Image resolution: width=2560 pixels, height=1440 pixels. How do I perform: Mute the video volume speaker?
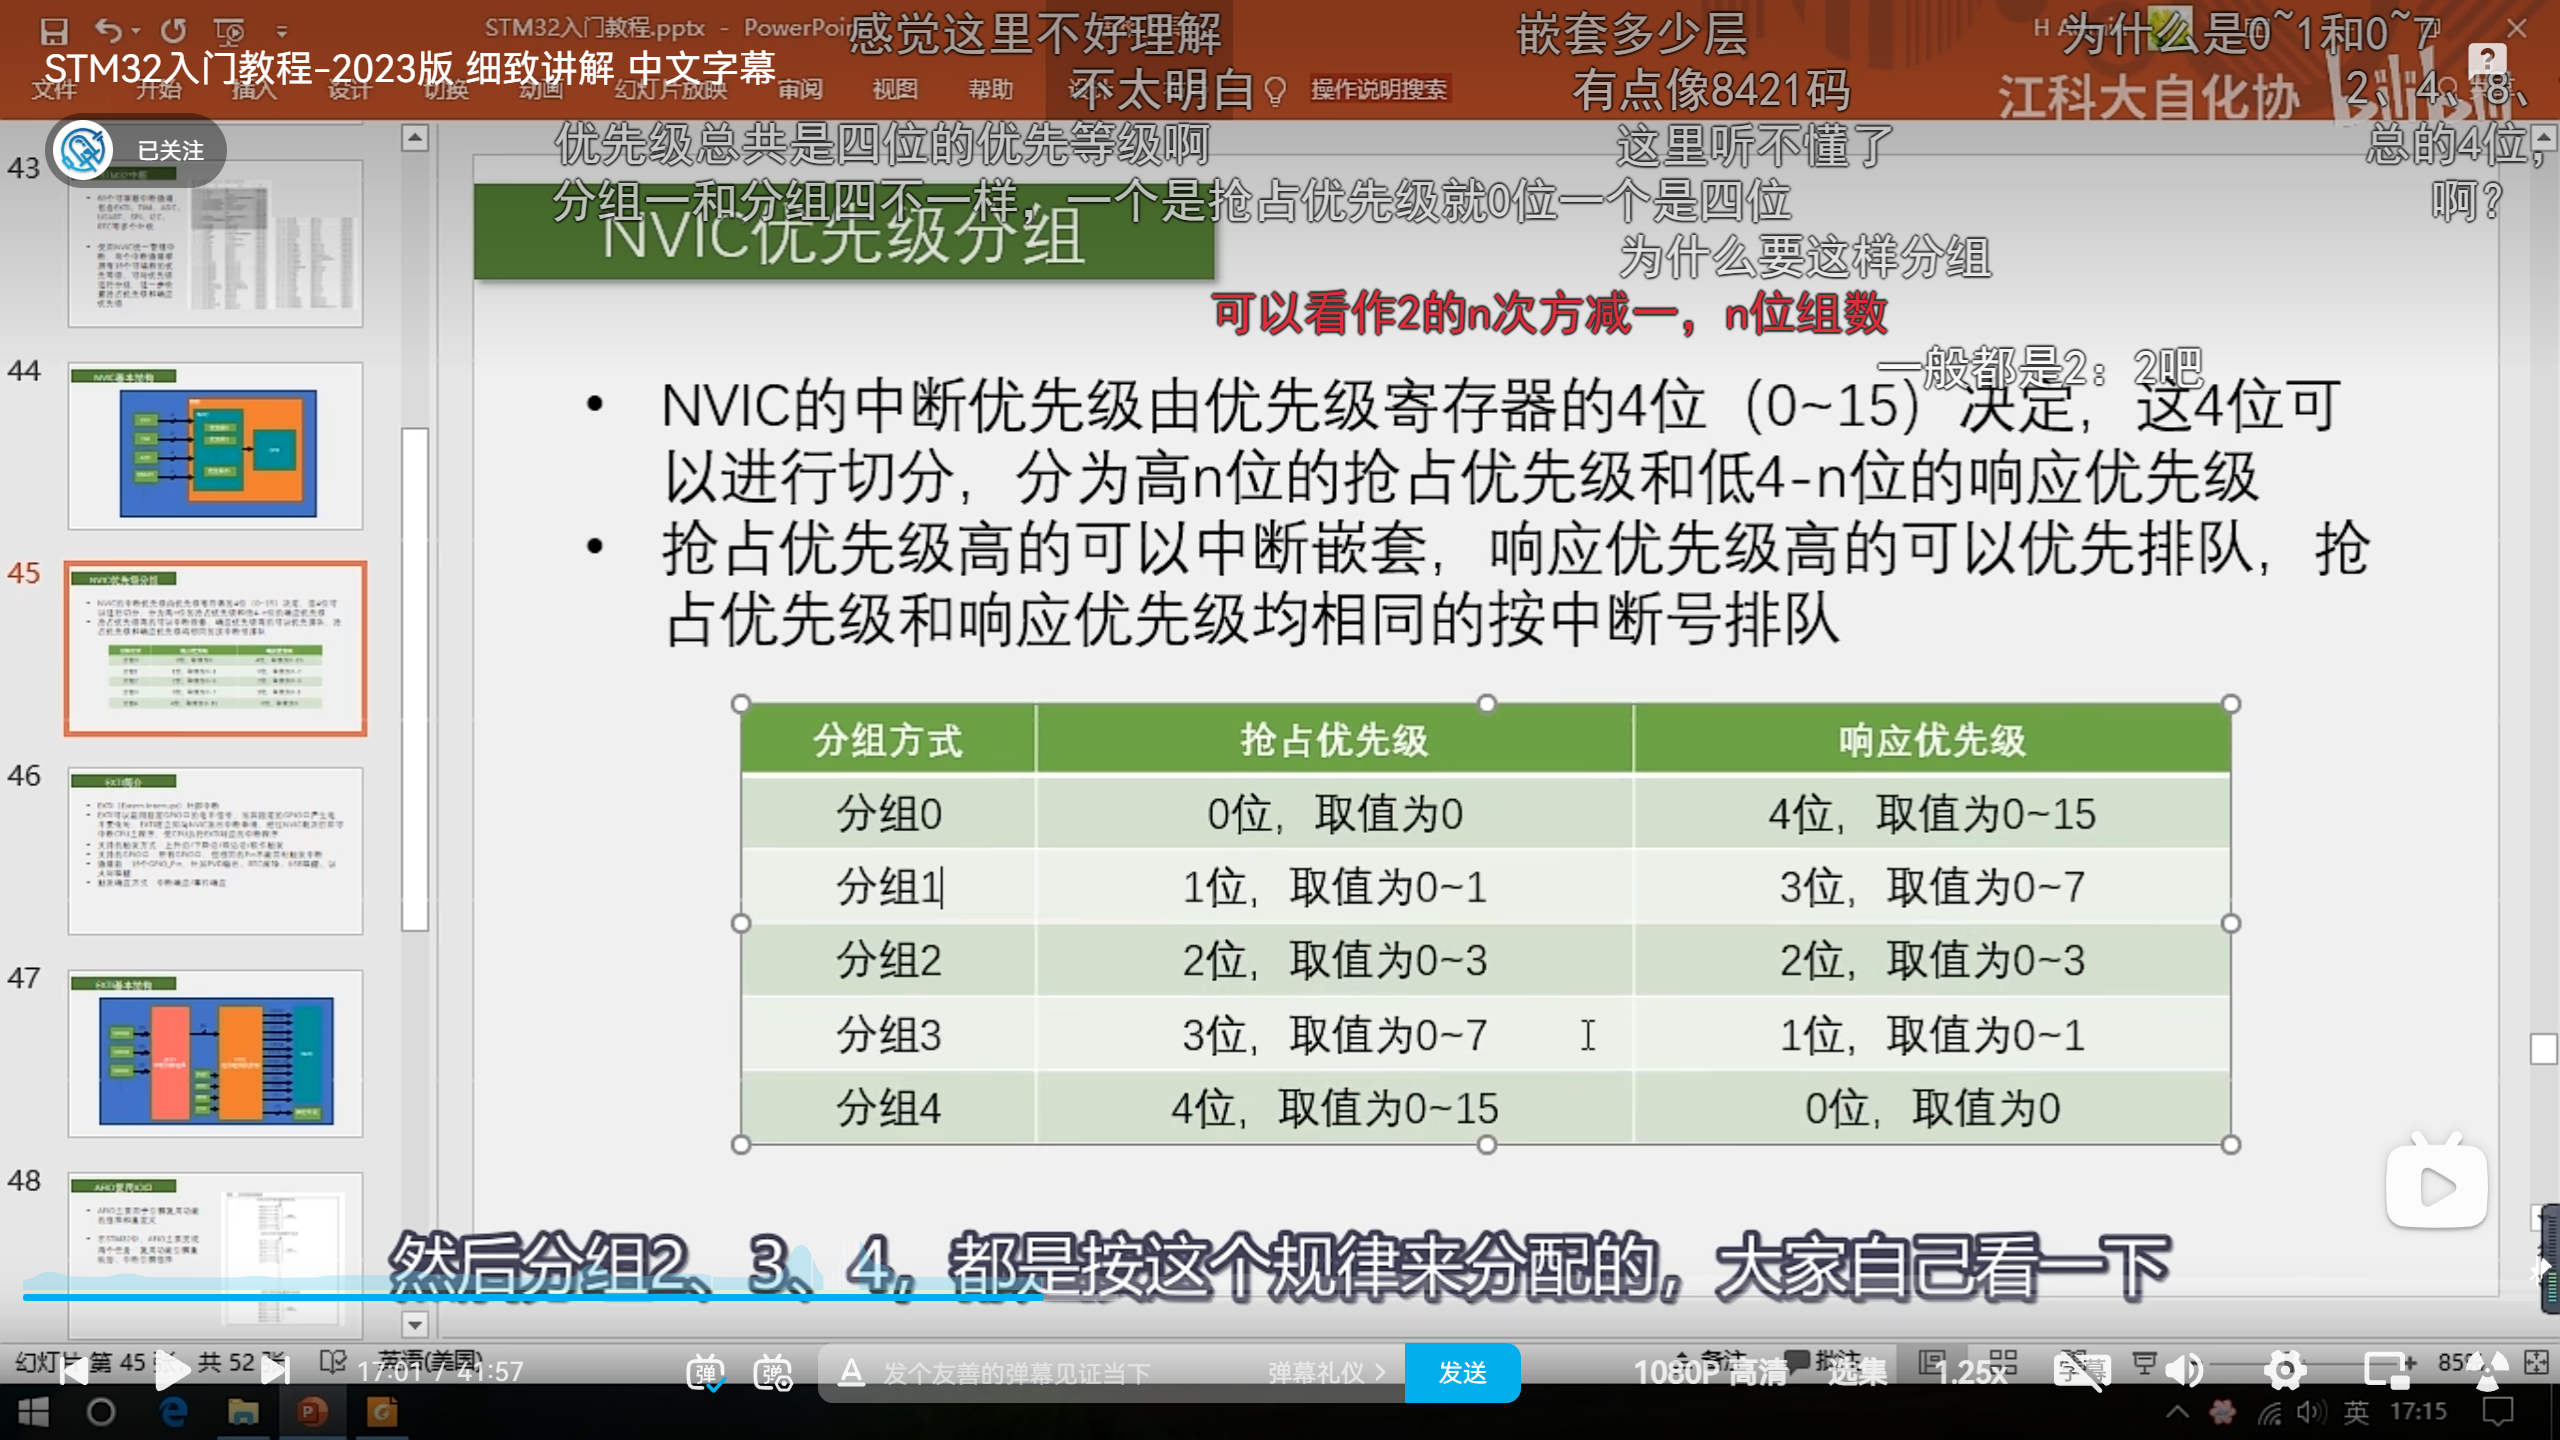click(x=2184, y=1371)
